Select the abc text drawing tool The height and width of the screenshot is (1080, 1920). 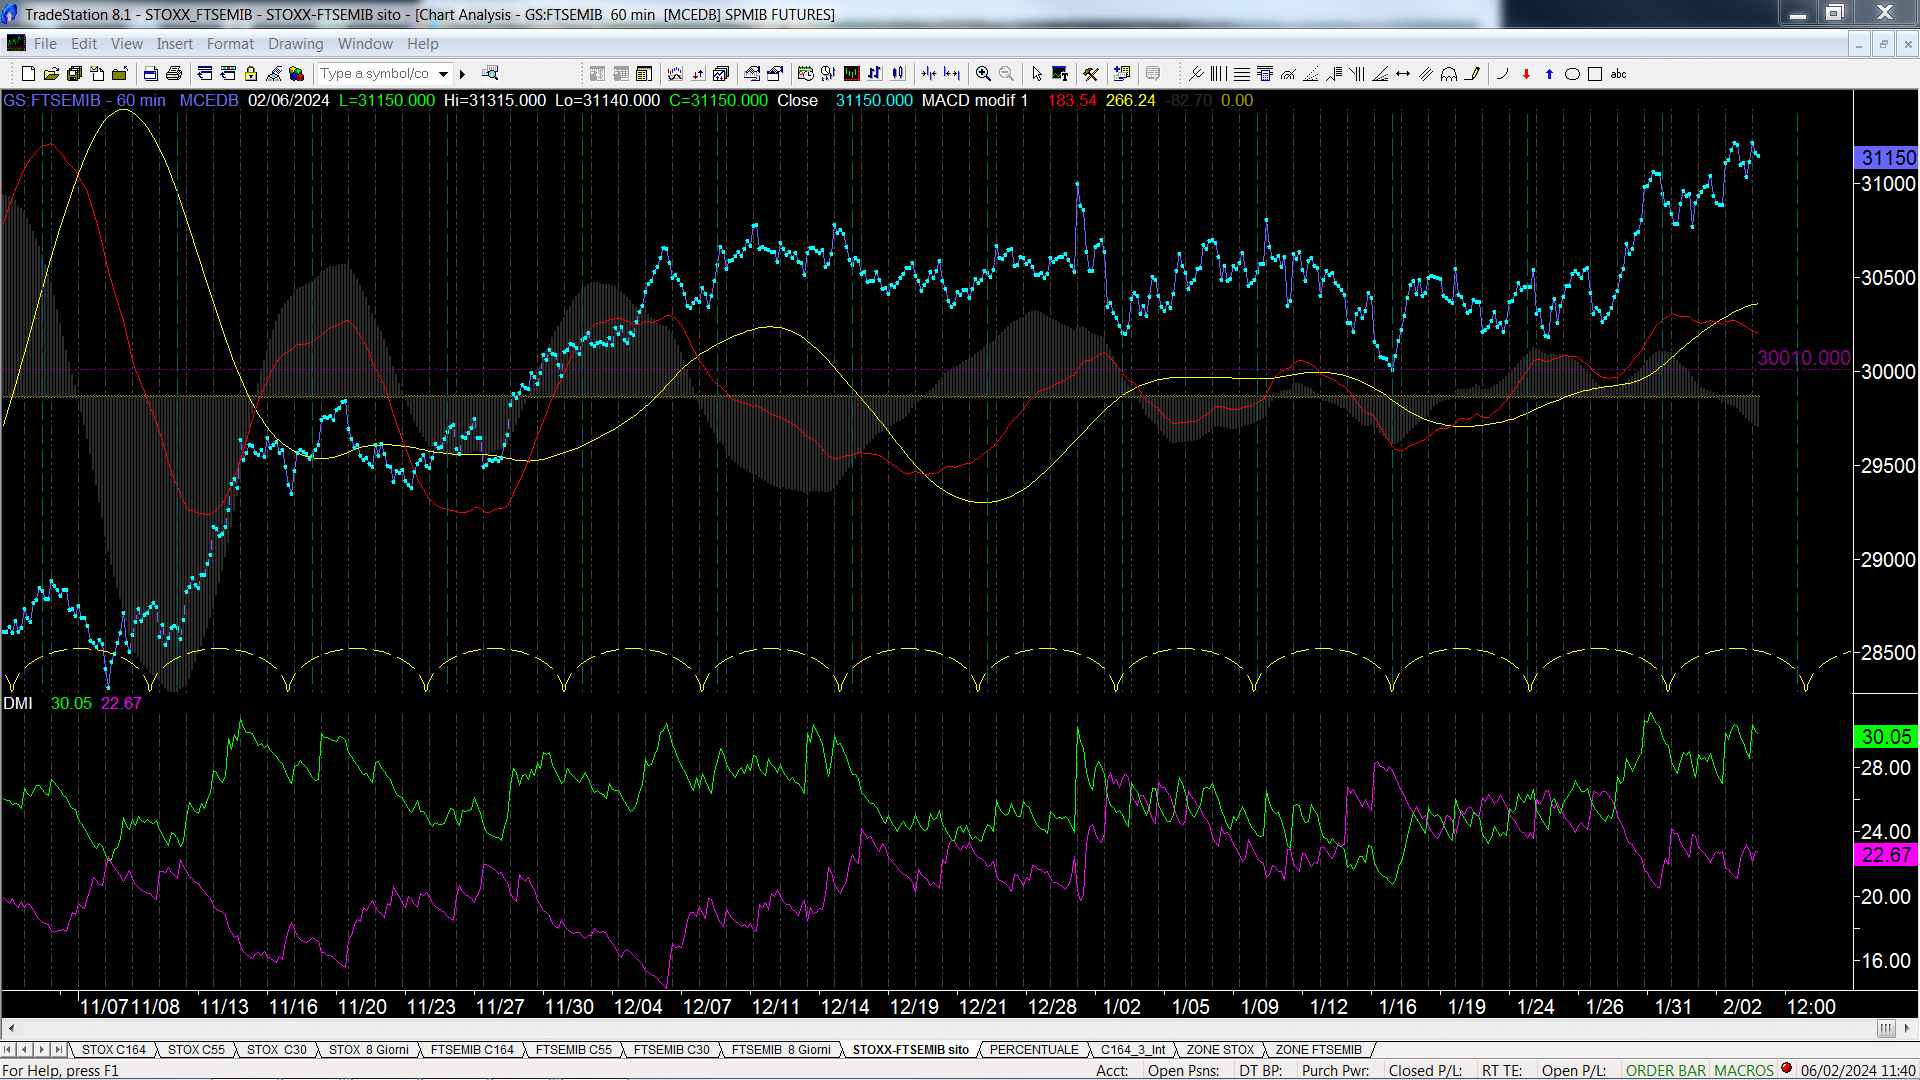click(1618, 74)
